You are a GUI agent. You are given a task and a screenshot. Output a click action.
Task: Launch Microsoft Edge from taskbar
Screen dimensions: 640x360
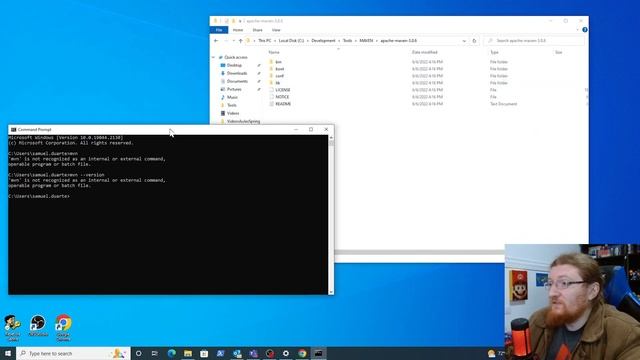click(171, 353)
